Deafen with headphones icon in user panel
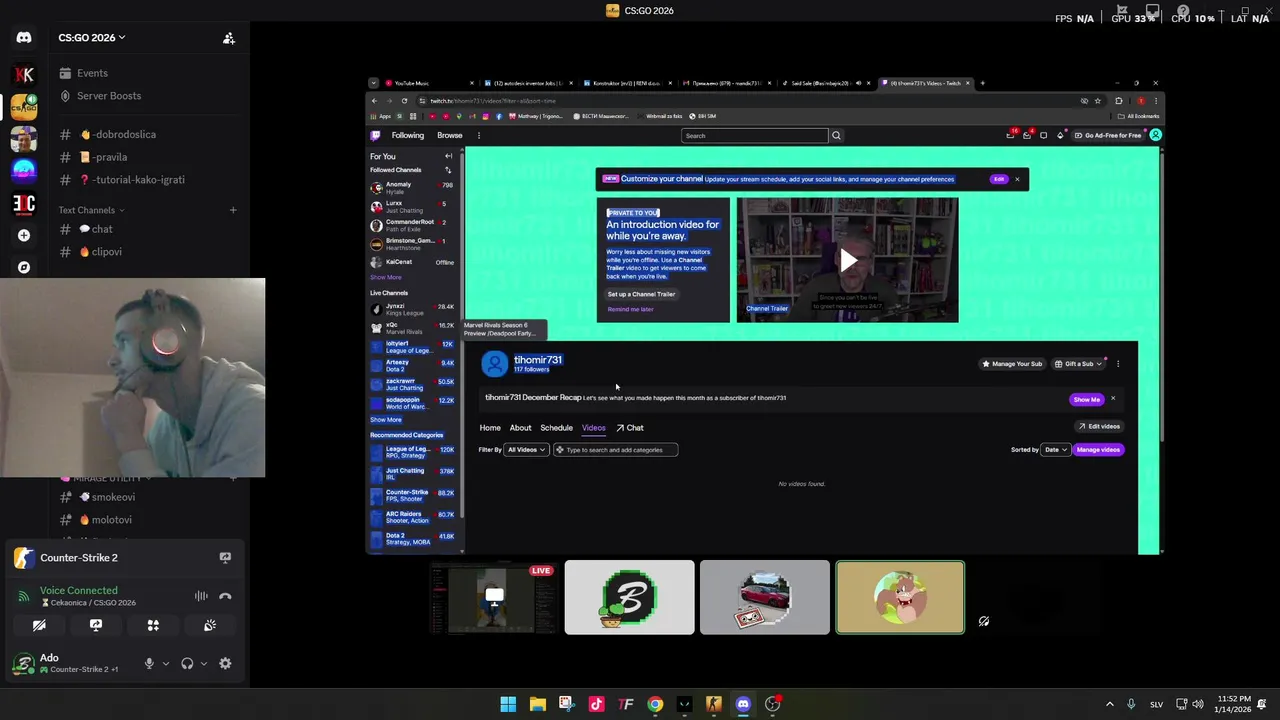The height and width of the screenshot is (720, 1280). (187, 663)
